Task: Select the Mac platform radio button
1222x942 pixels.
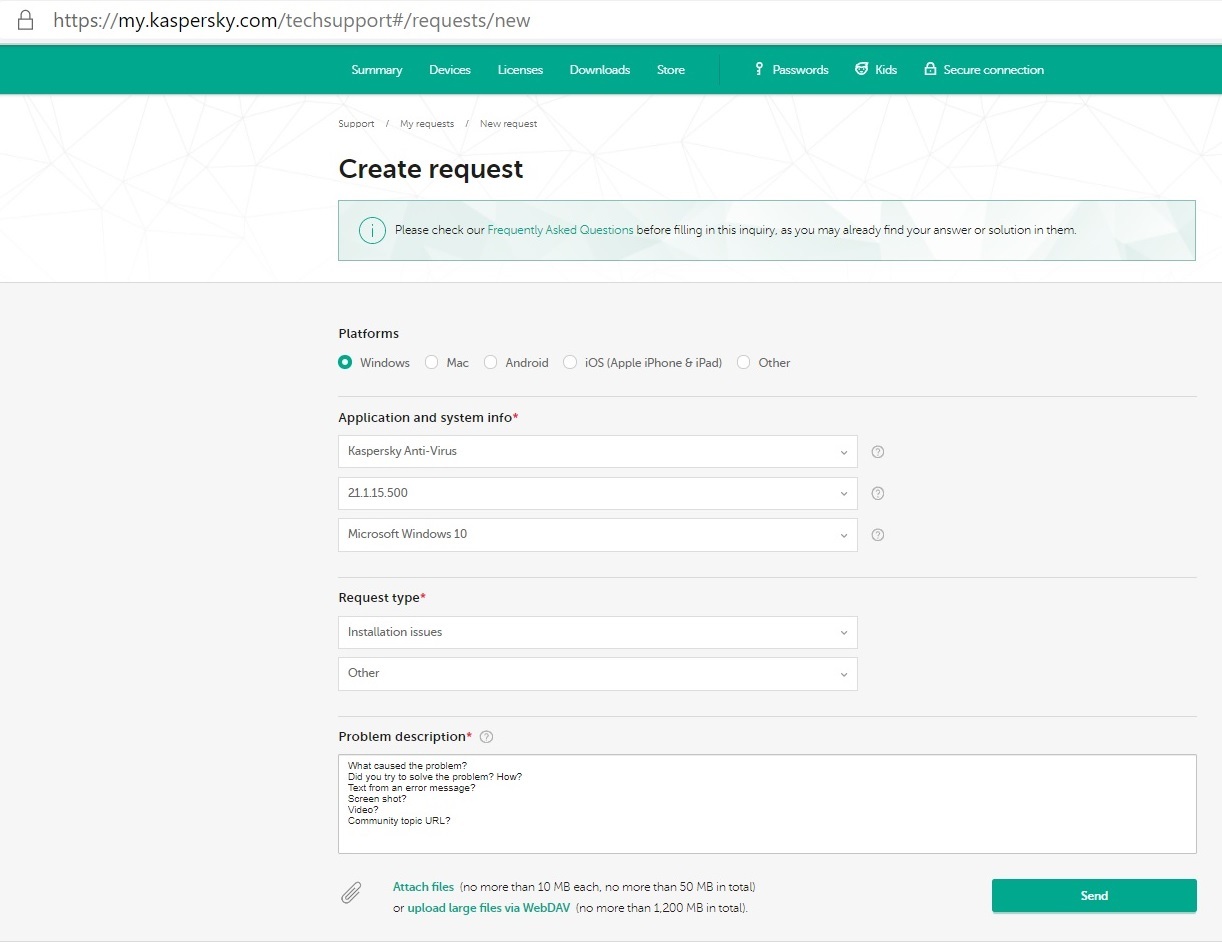Action: pos(432,363)
